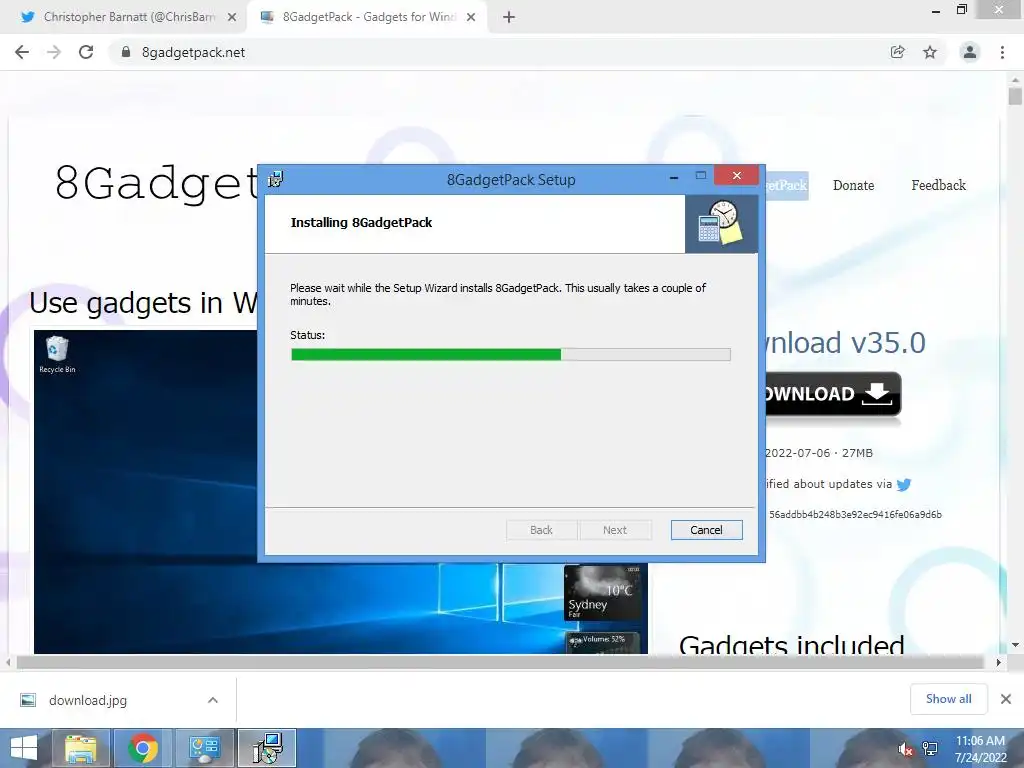This screenshot has width=1024, height=768.
Task: Reload the 8gadgetpack.net page
Action: tap(86, 52)
